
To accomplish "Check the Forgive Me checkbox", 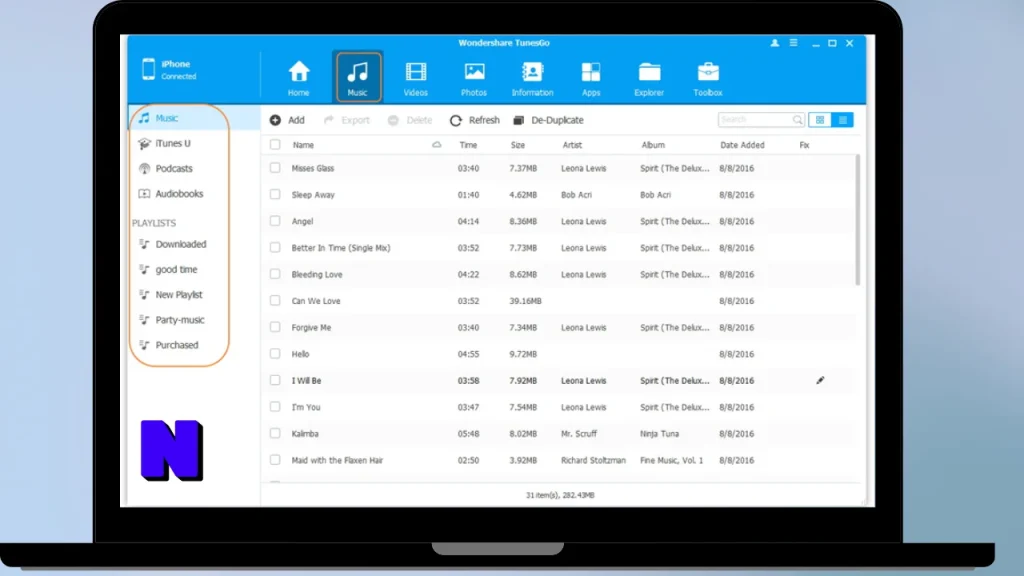I will point(275,327).
